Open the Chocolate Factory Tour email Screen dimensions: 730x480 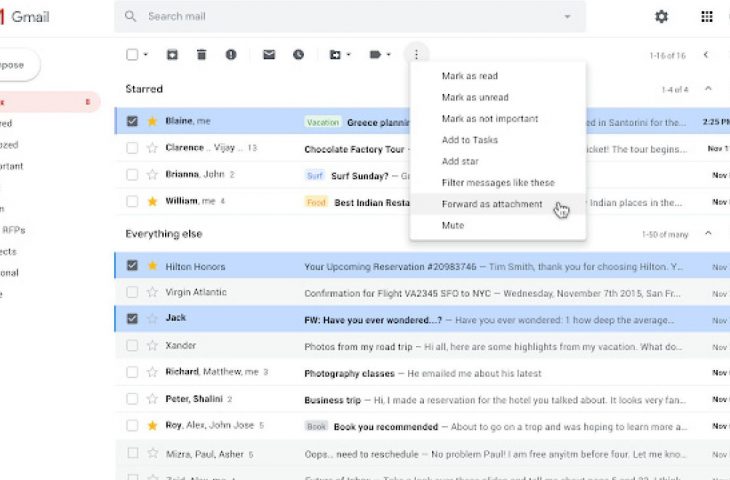click(x=422, y=148)
